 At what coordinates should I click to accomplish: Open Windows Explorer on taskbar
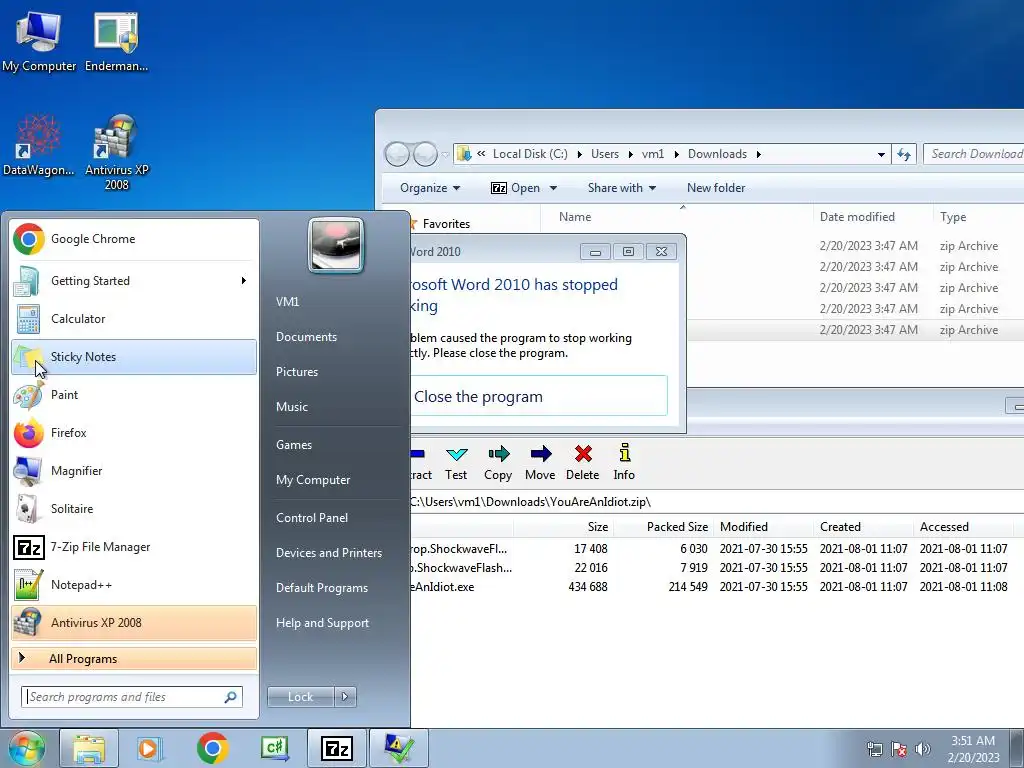(x=89, y=748)
